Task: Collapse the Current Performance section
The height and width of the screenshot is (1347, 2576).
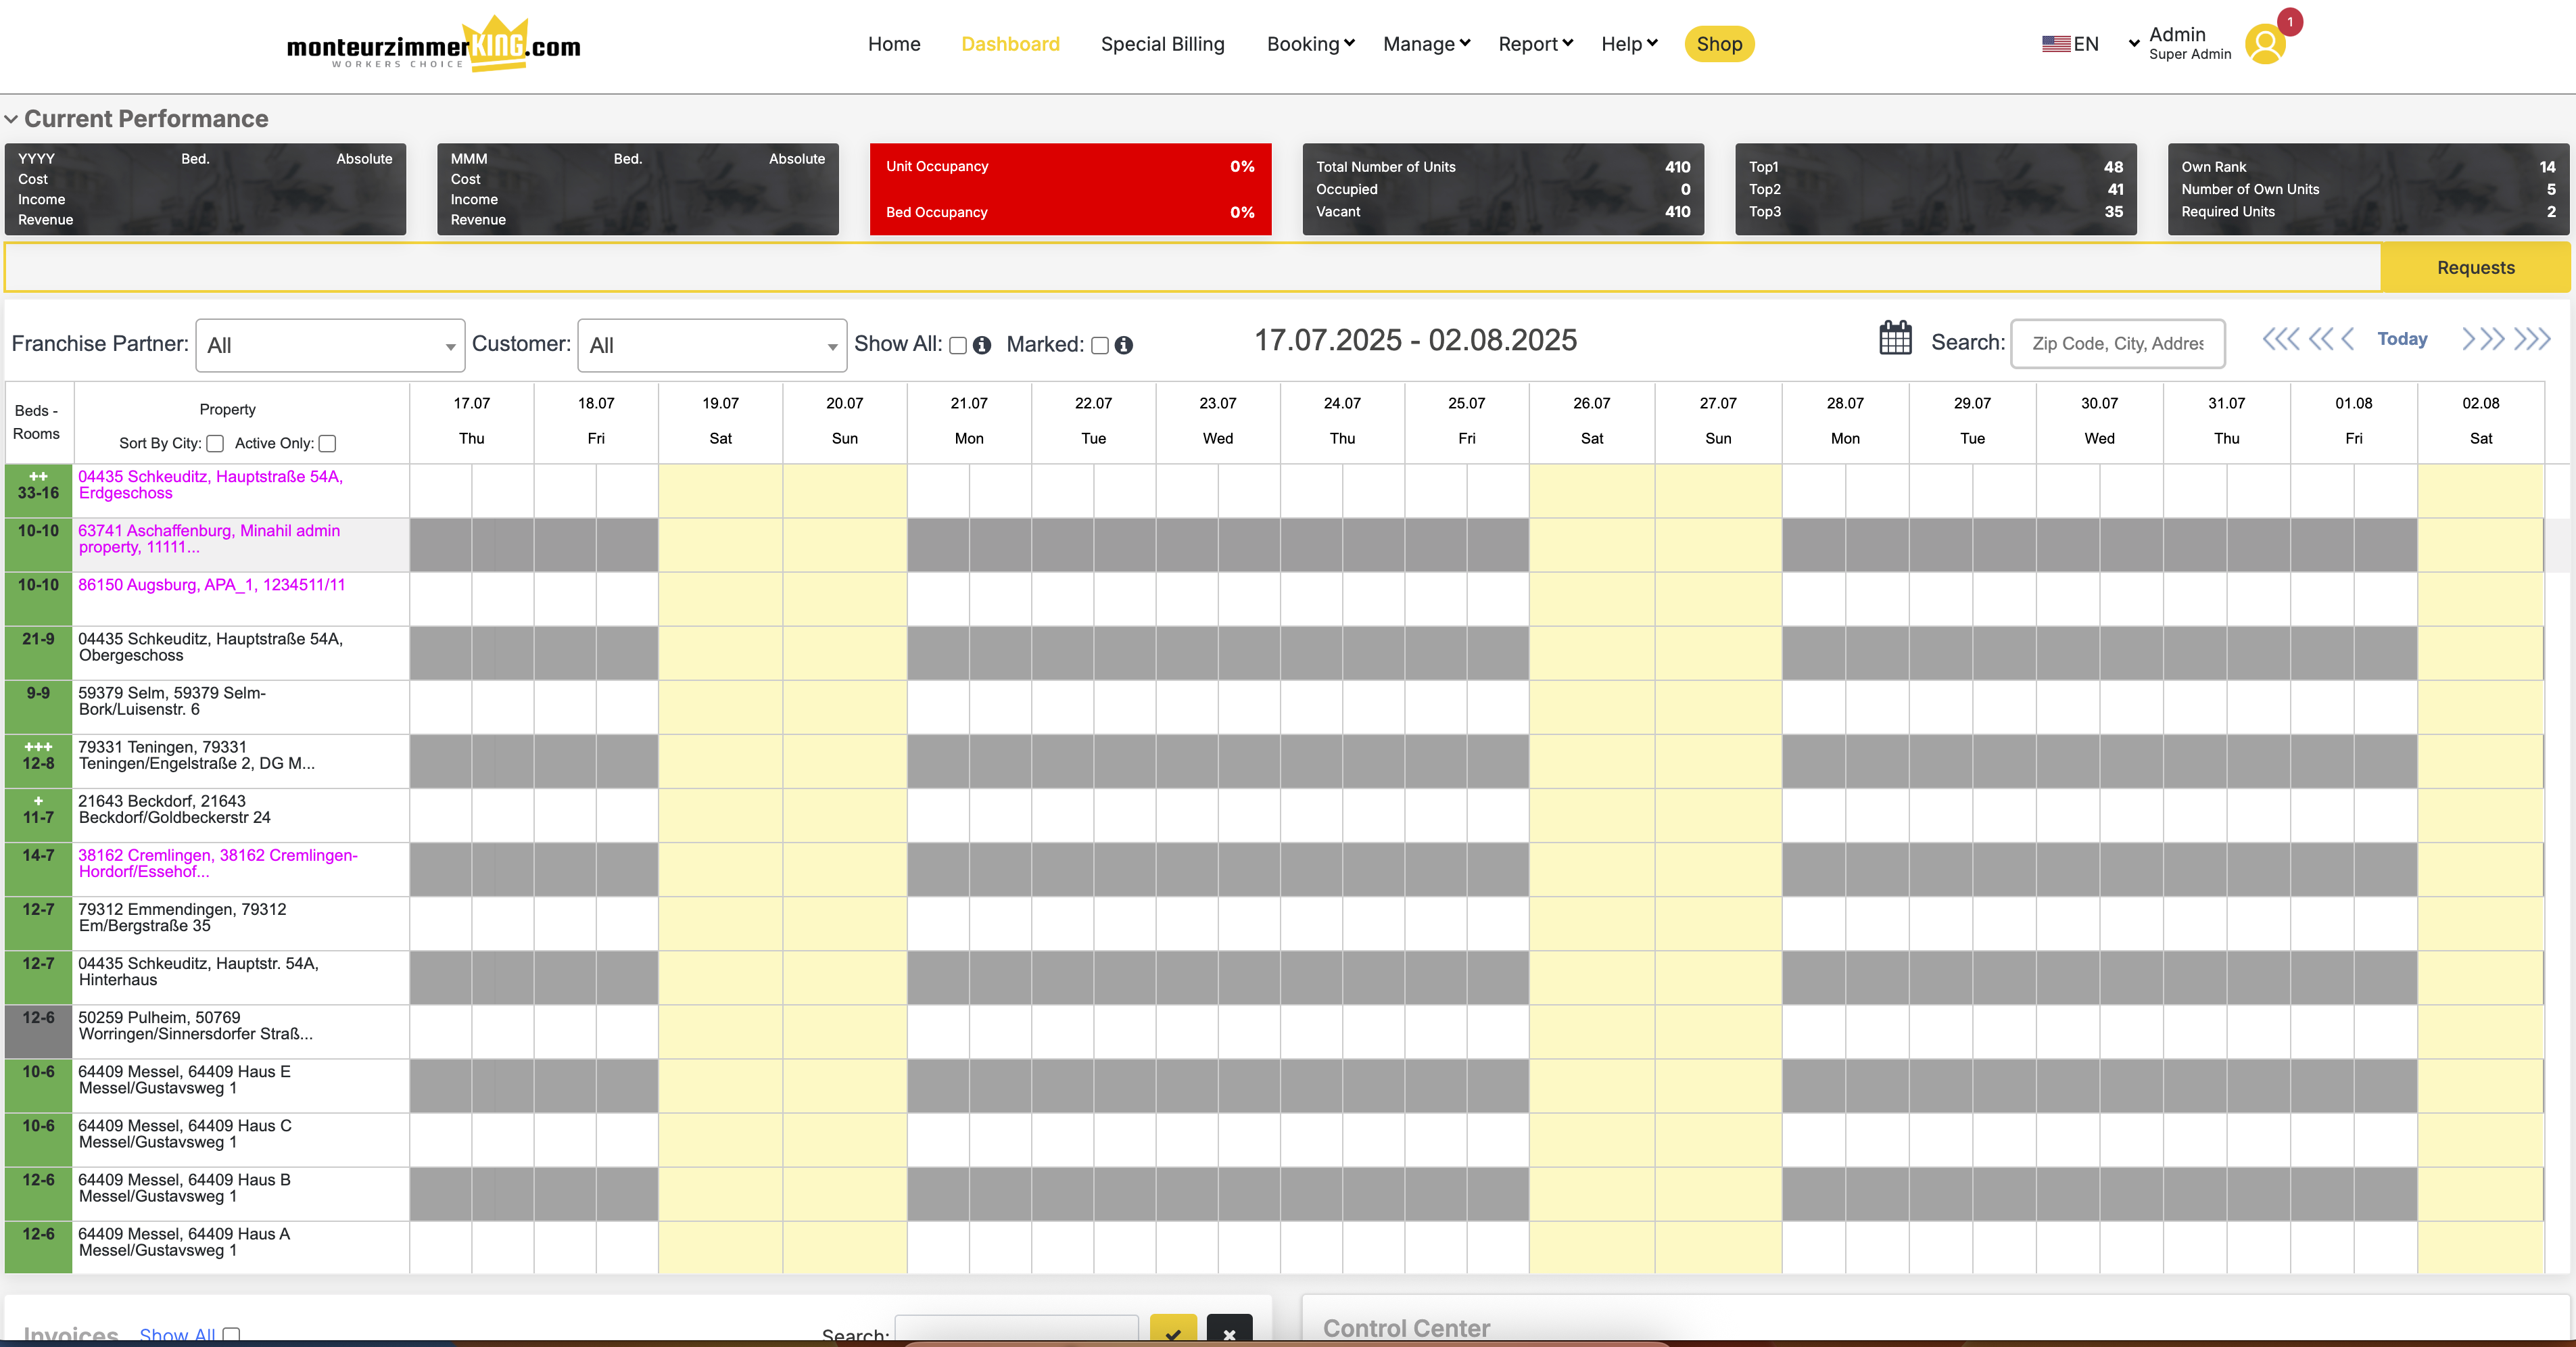Action: [11, 119]
